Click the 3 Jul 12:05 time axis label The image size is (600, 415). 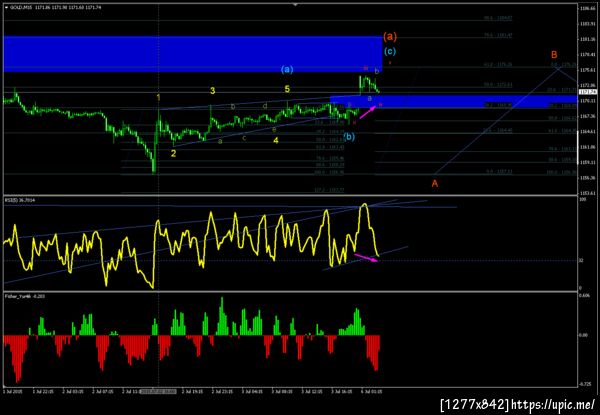click(x=312, y=392)
